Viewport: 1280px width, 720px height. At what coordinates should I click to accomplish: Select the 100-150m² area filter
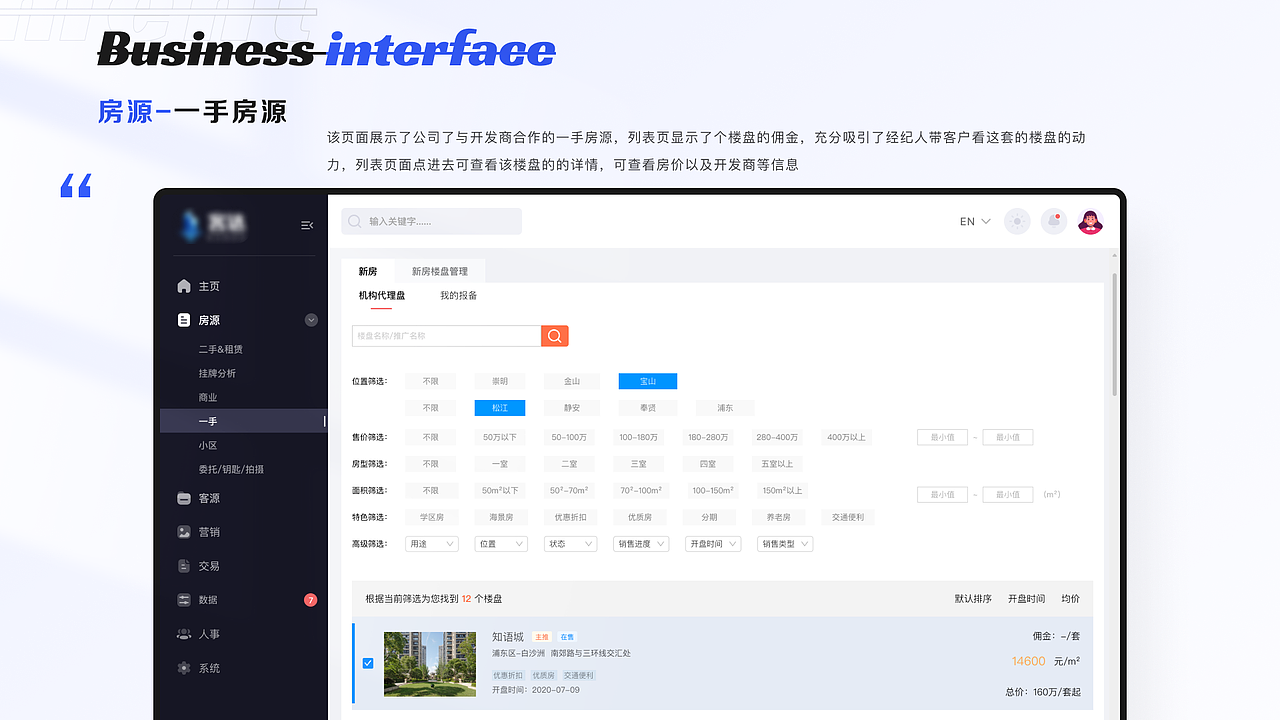(713, 491)
